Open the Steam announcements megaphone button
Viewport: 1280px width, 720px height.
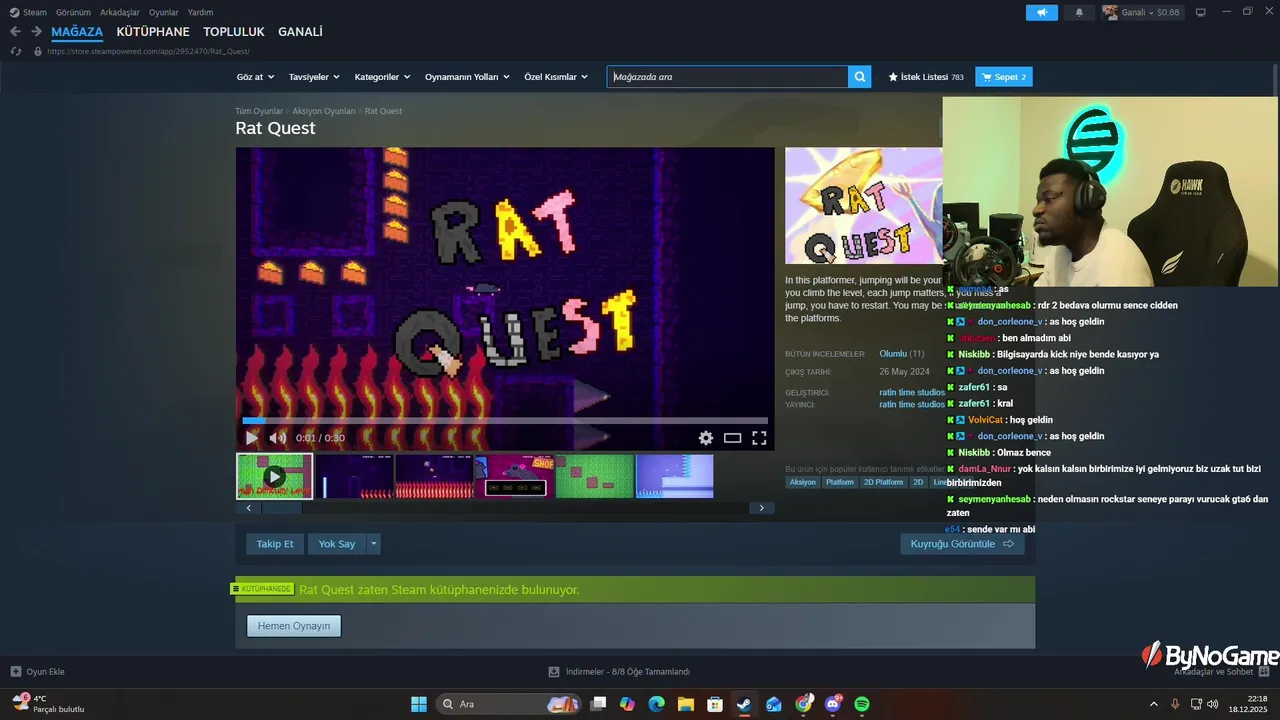(x=1041, y=12)
